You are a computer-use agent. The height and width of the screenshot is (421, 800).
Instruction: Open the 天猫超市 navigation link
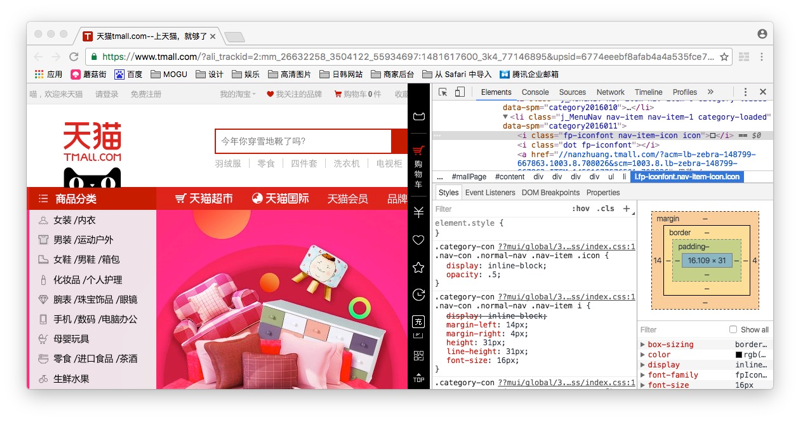tap(204, 199)
